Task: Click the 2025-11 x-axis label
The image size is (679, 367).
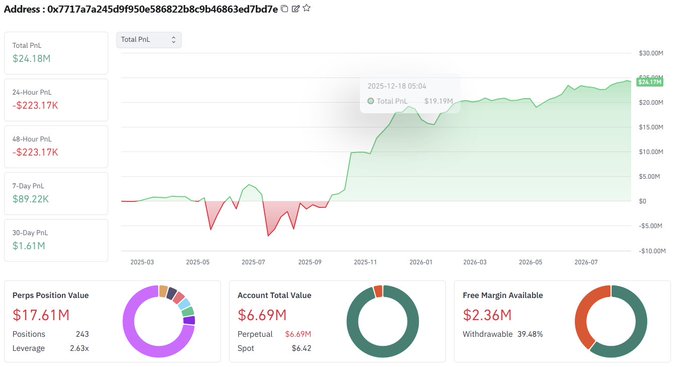Action: 365,262
